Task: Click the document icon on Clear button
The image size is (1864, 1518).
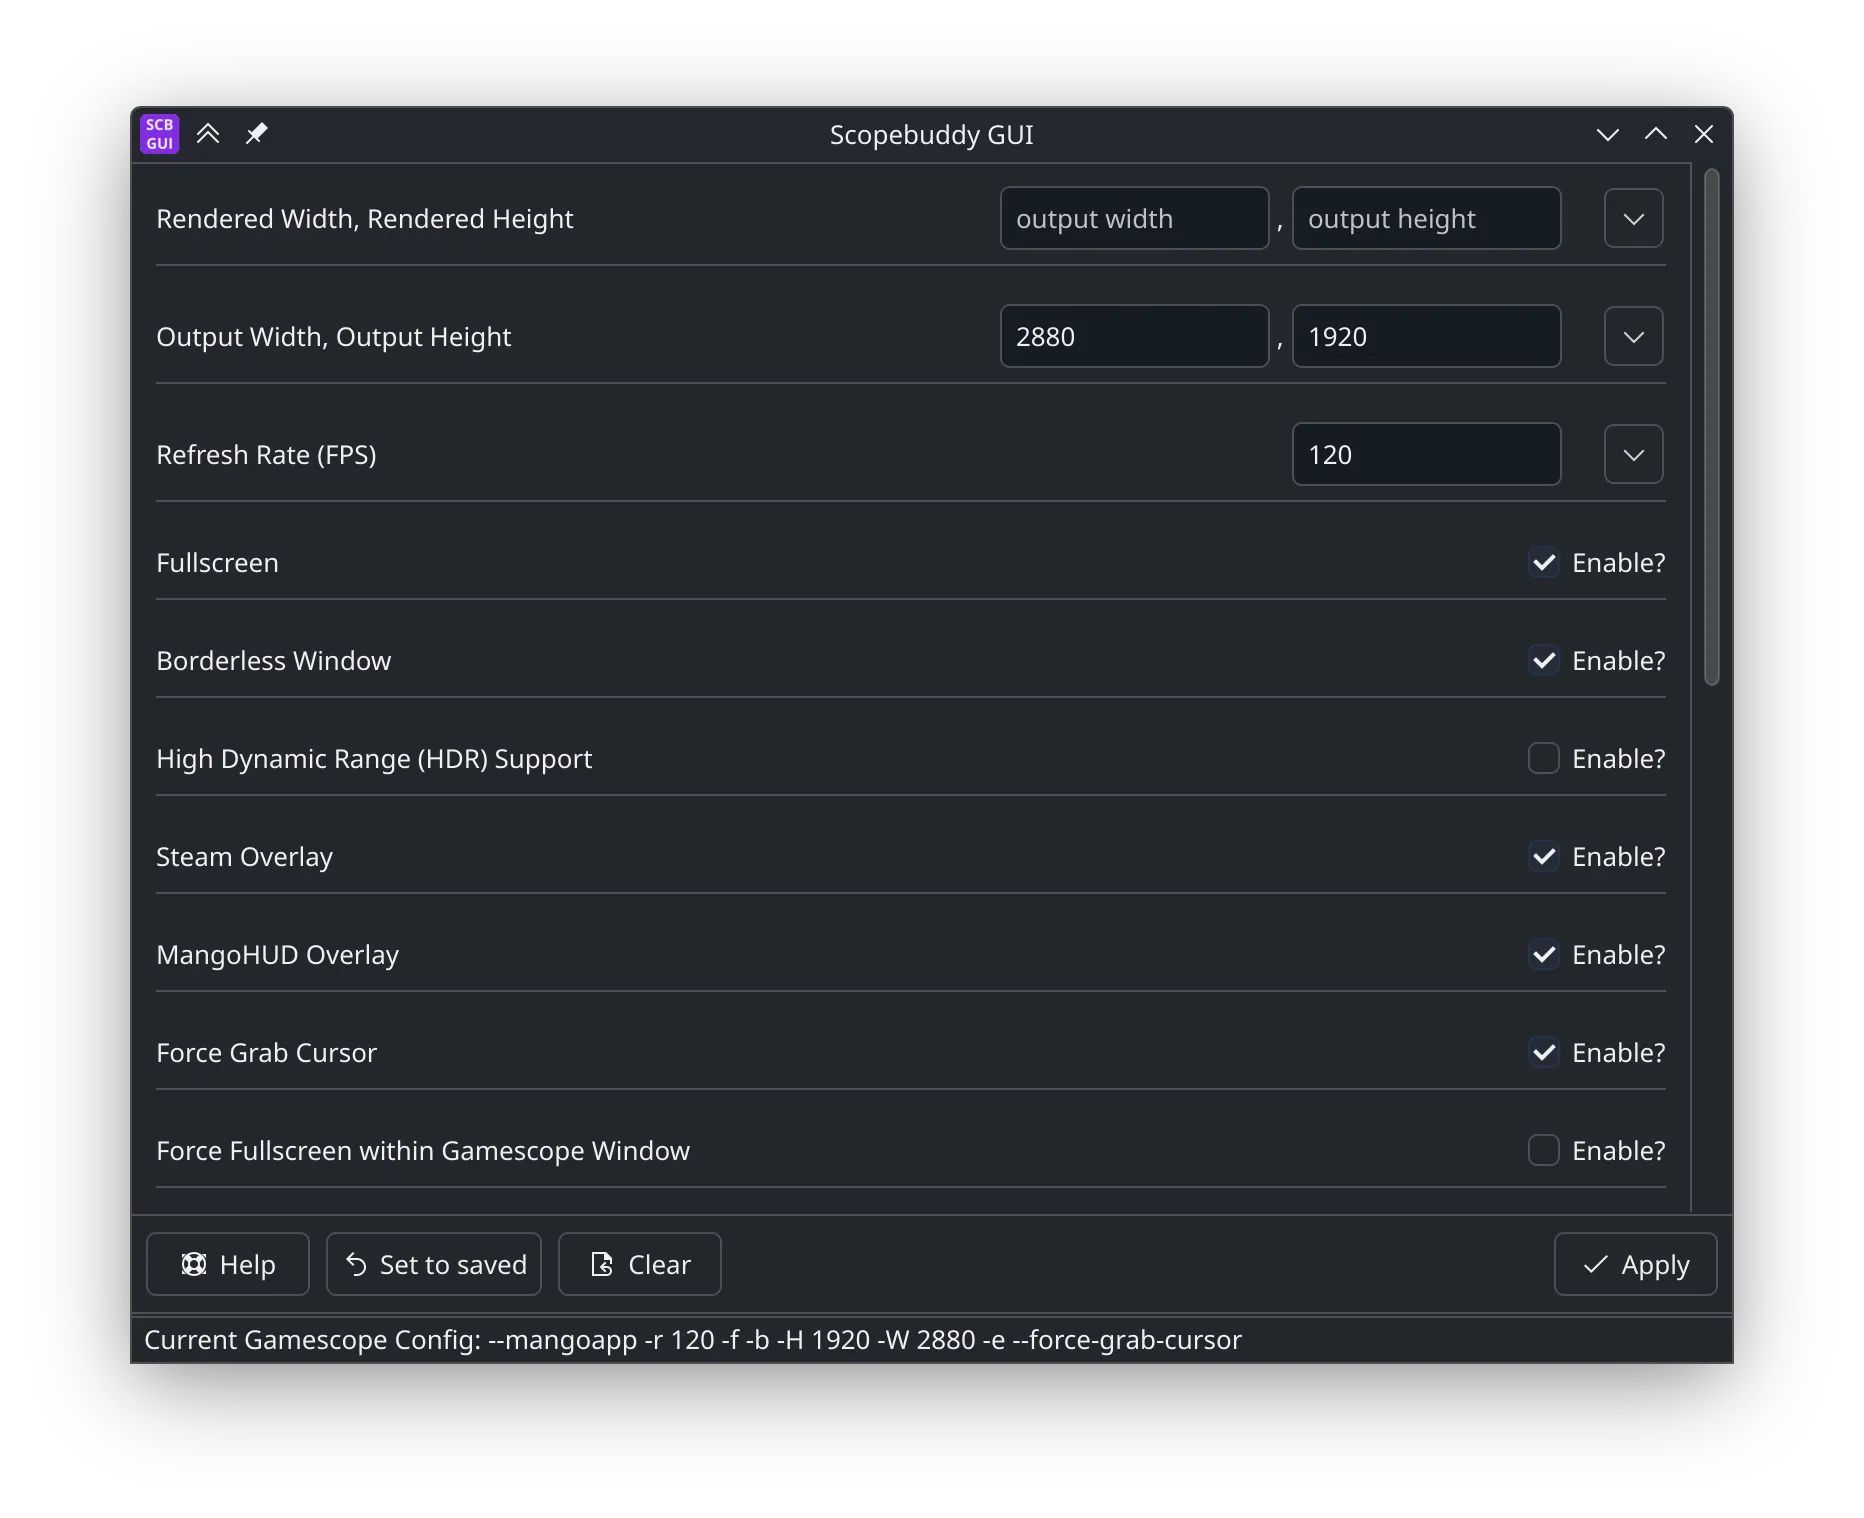Action: point(600,1264)
